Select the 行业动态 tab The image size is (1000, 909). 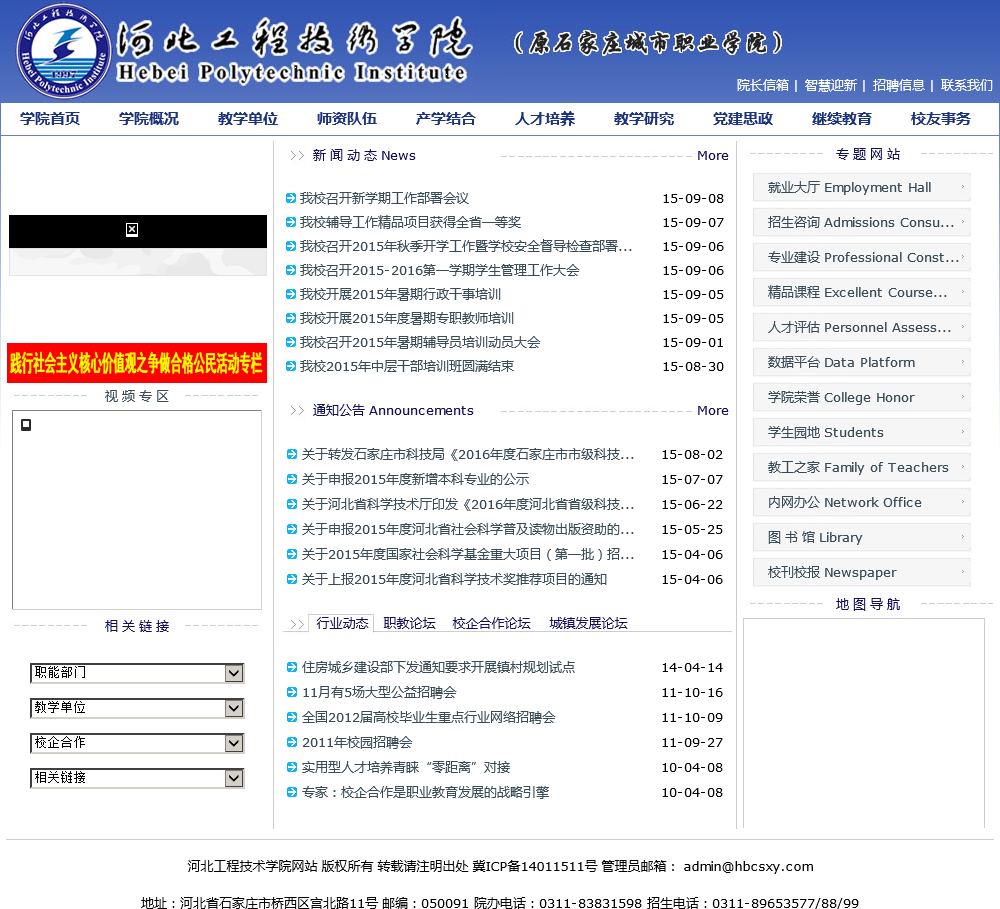pyautogui.click(x=342, y=623)
